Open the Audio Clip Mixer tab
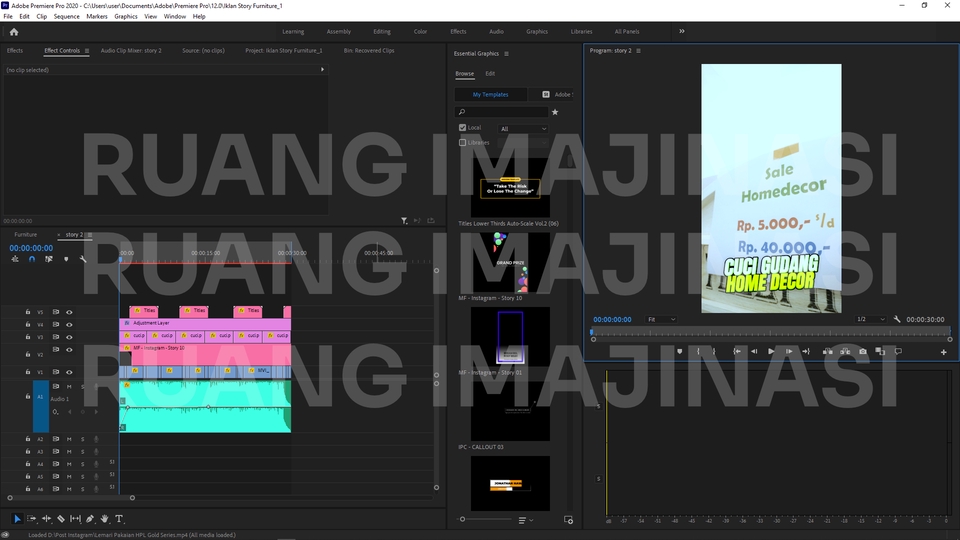 click(x=131, y=51)
